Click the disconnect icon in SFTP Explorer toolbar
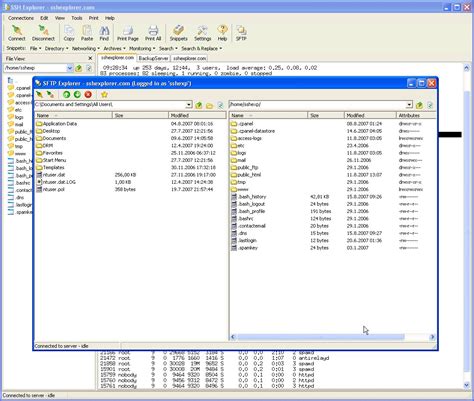 (50, 95)
